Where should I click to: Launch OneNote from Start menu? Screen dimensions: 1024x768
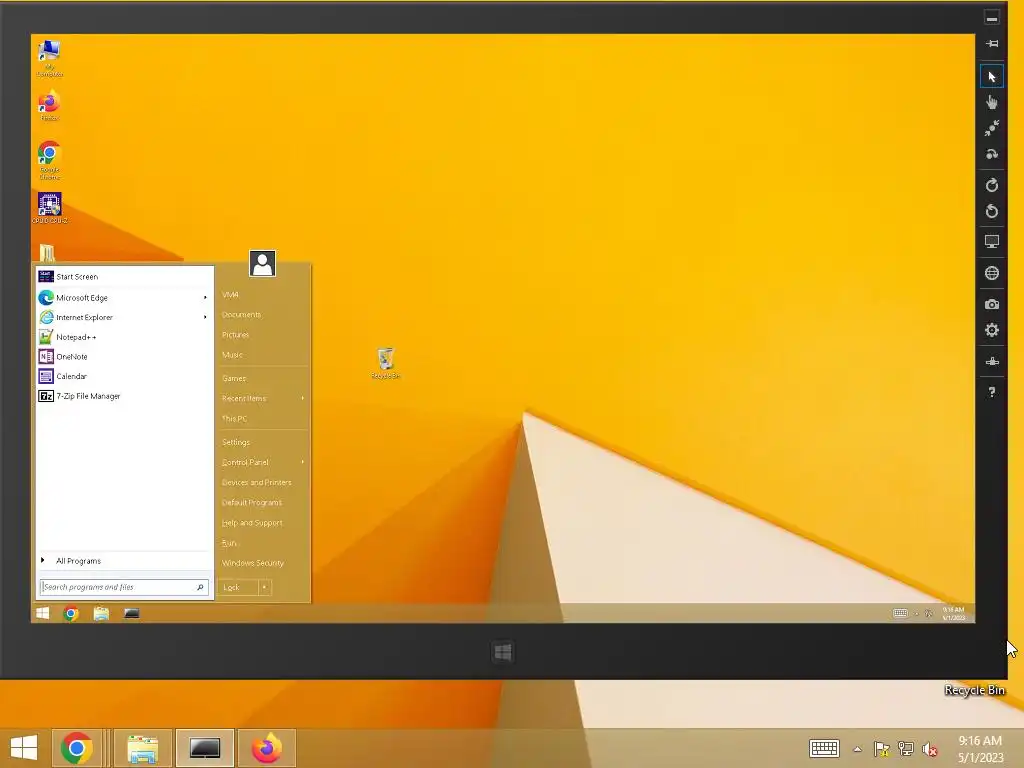(x=125, y=357)
